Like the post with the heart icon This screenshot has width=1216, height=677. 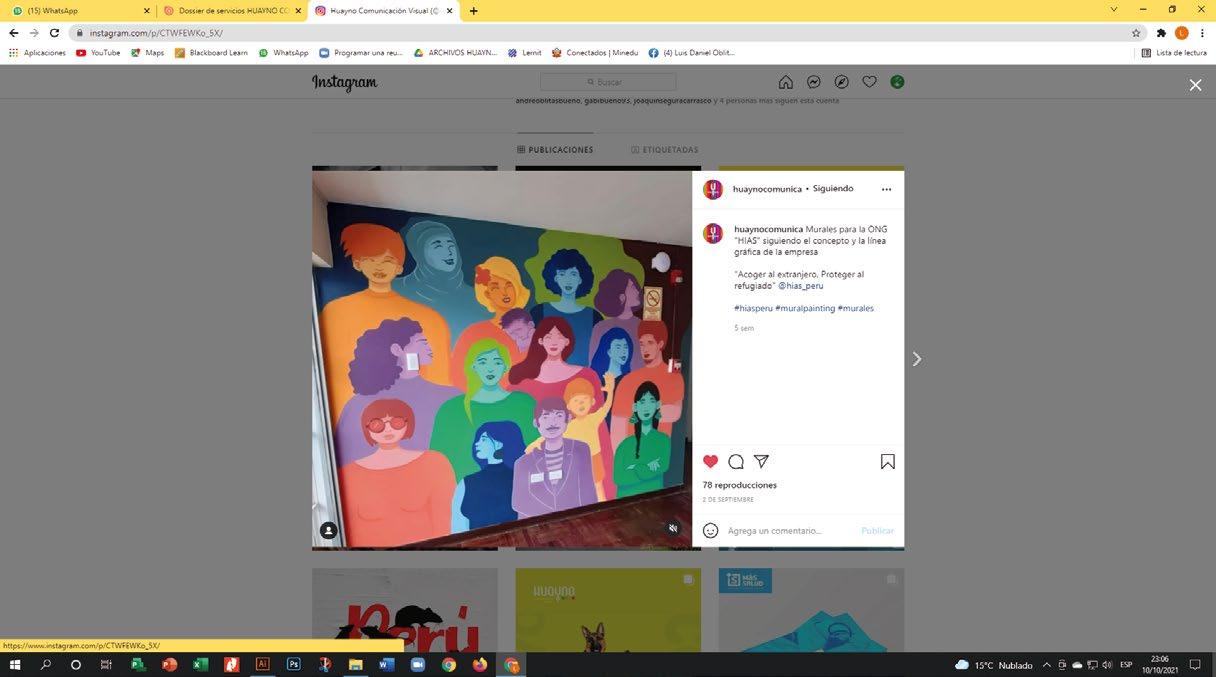(x=710, y=461)
